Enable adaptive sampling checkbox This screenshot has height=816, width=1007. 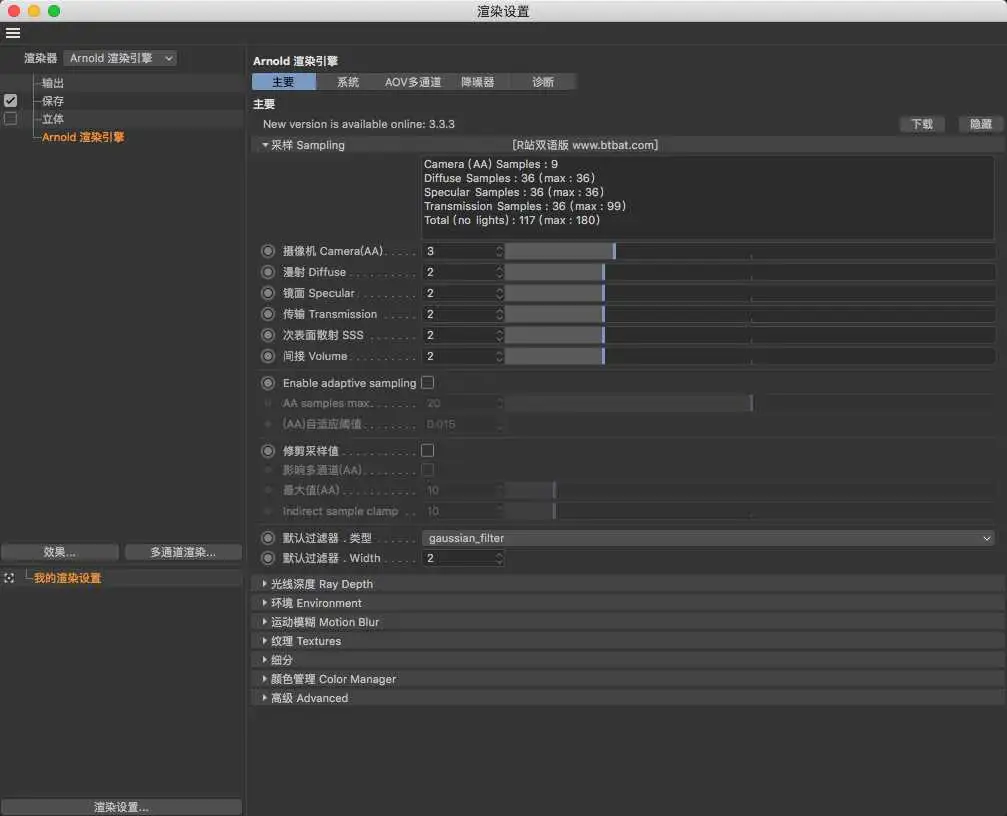(427, 383)
